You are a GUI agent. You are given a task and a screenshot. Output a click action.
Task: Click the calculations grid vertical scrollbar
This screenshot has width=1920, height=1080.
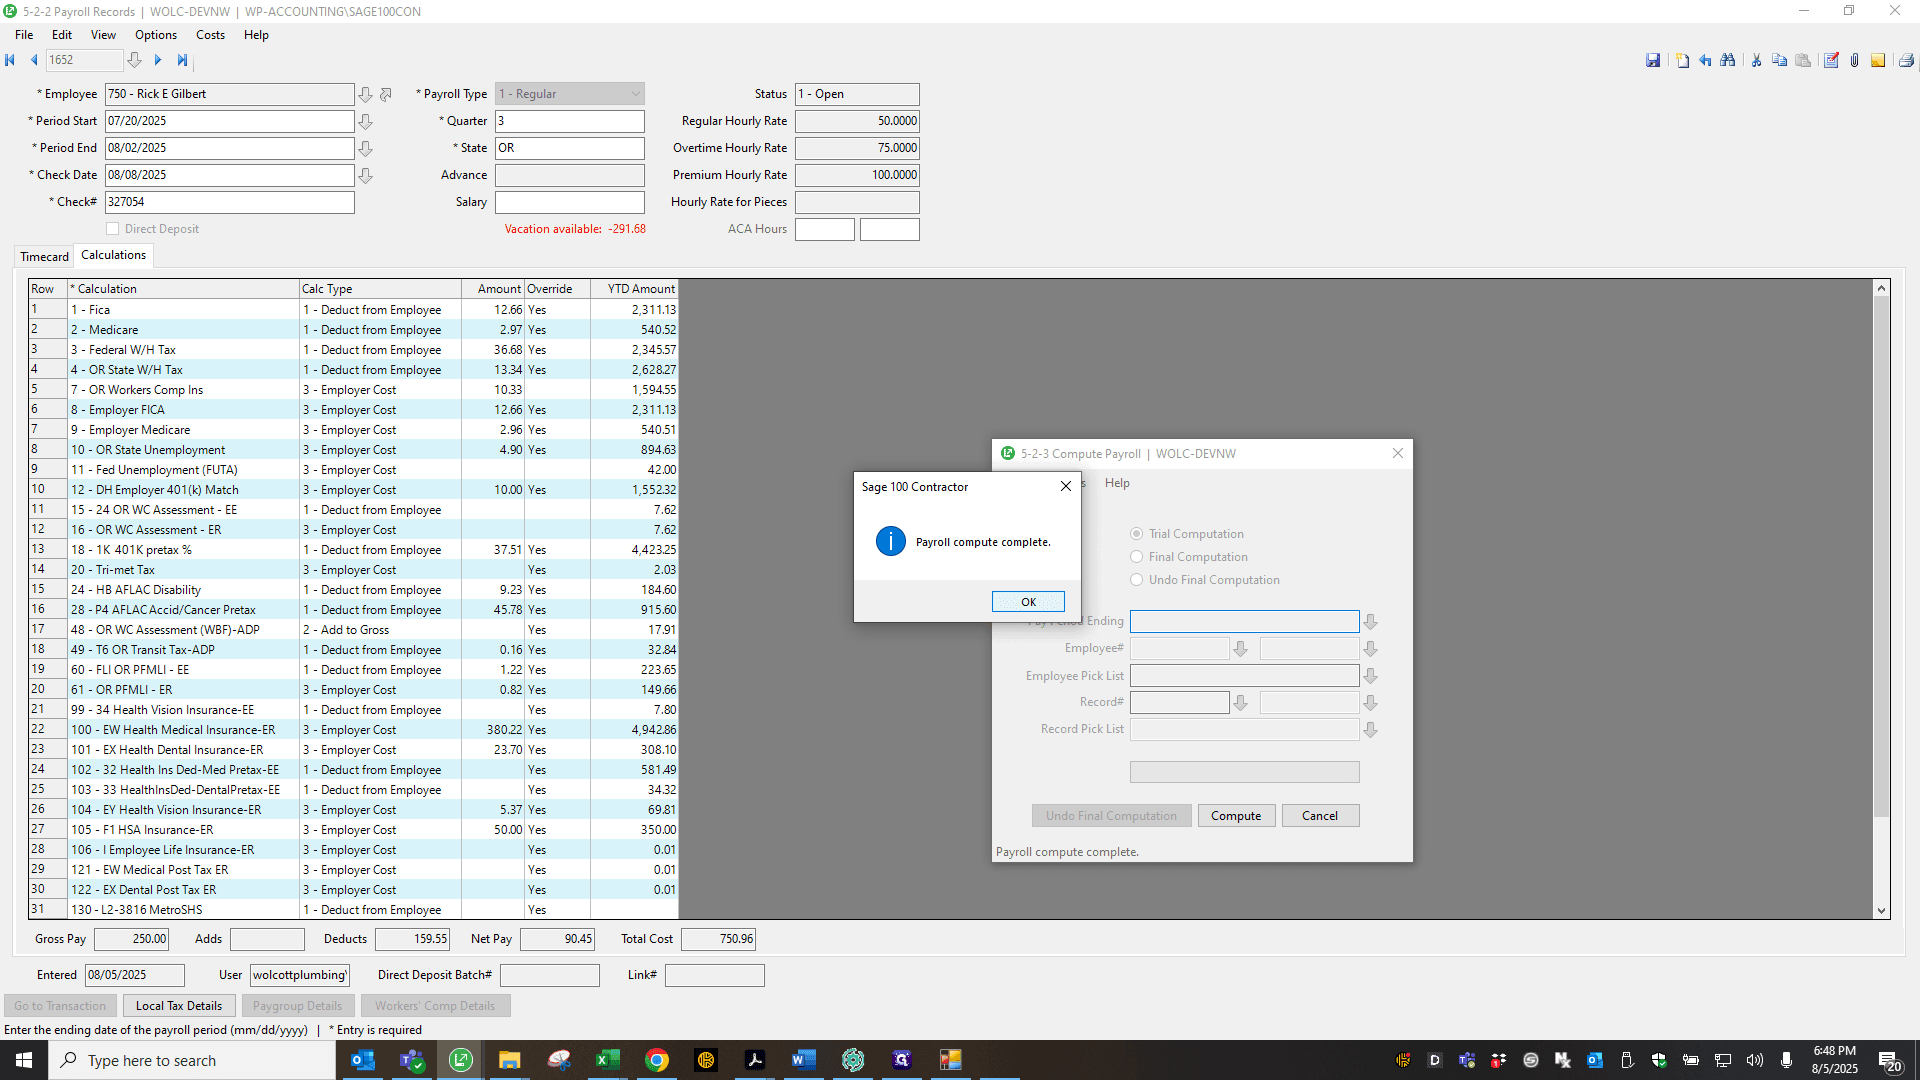[1881, 555]
